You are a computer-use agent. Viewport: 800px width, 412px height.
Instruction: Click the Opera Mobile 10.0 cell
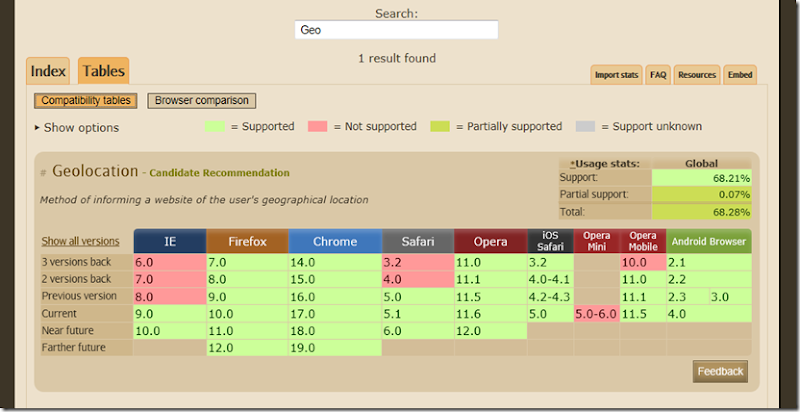click(643, 262)
